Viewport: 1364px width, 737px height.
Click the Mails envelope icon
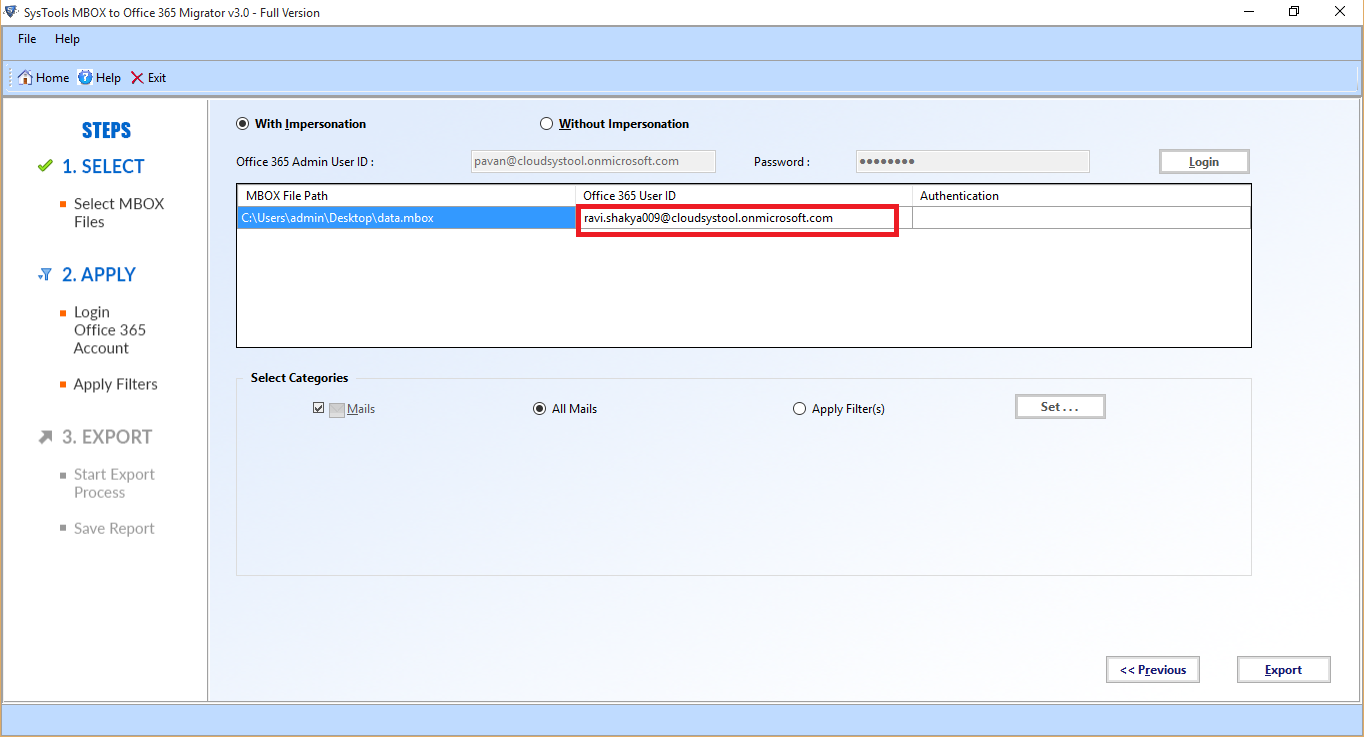click(337, 409)
